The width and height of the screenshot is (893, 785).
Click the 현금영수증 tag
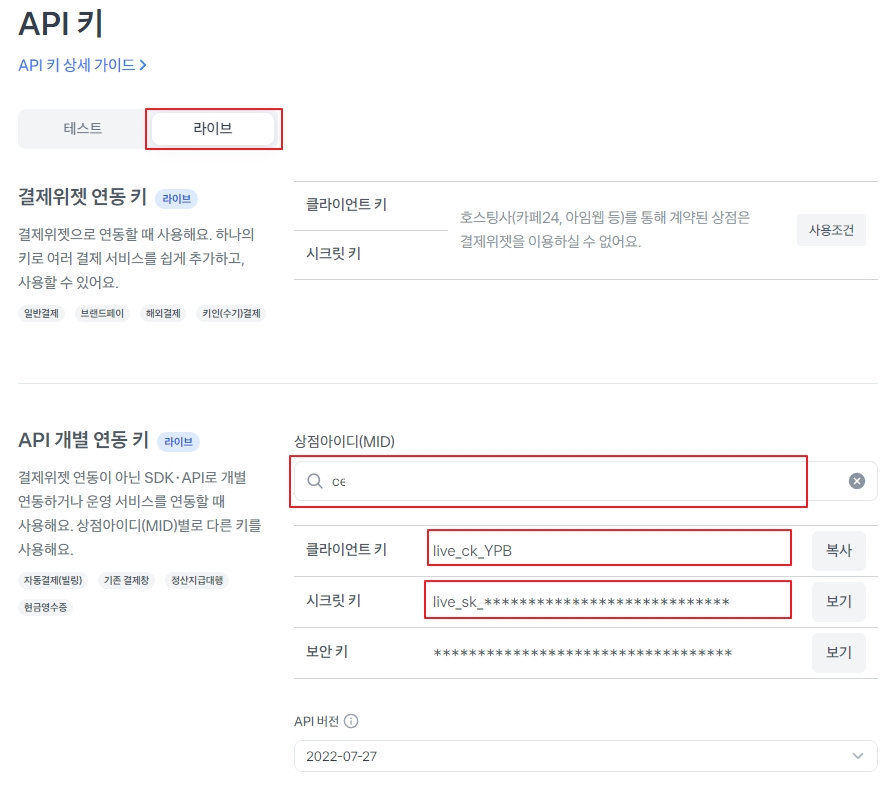pyautogui.click(x=46, y=607)
